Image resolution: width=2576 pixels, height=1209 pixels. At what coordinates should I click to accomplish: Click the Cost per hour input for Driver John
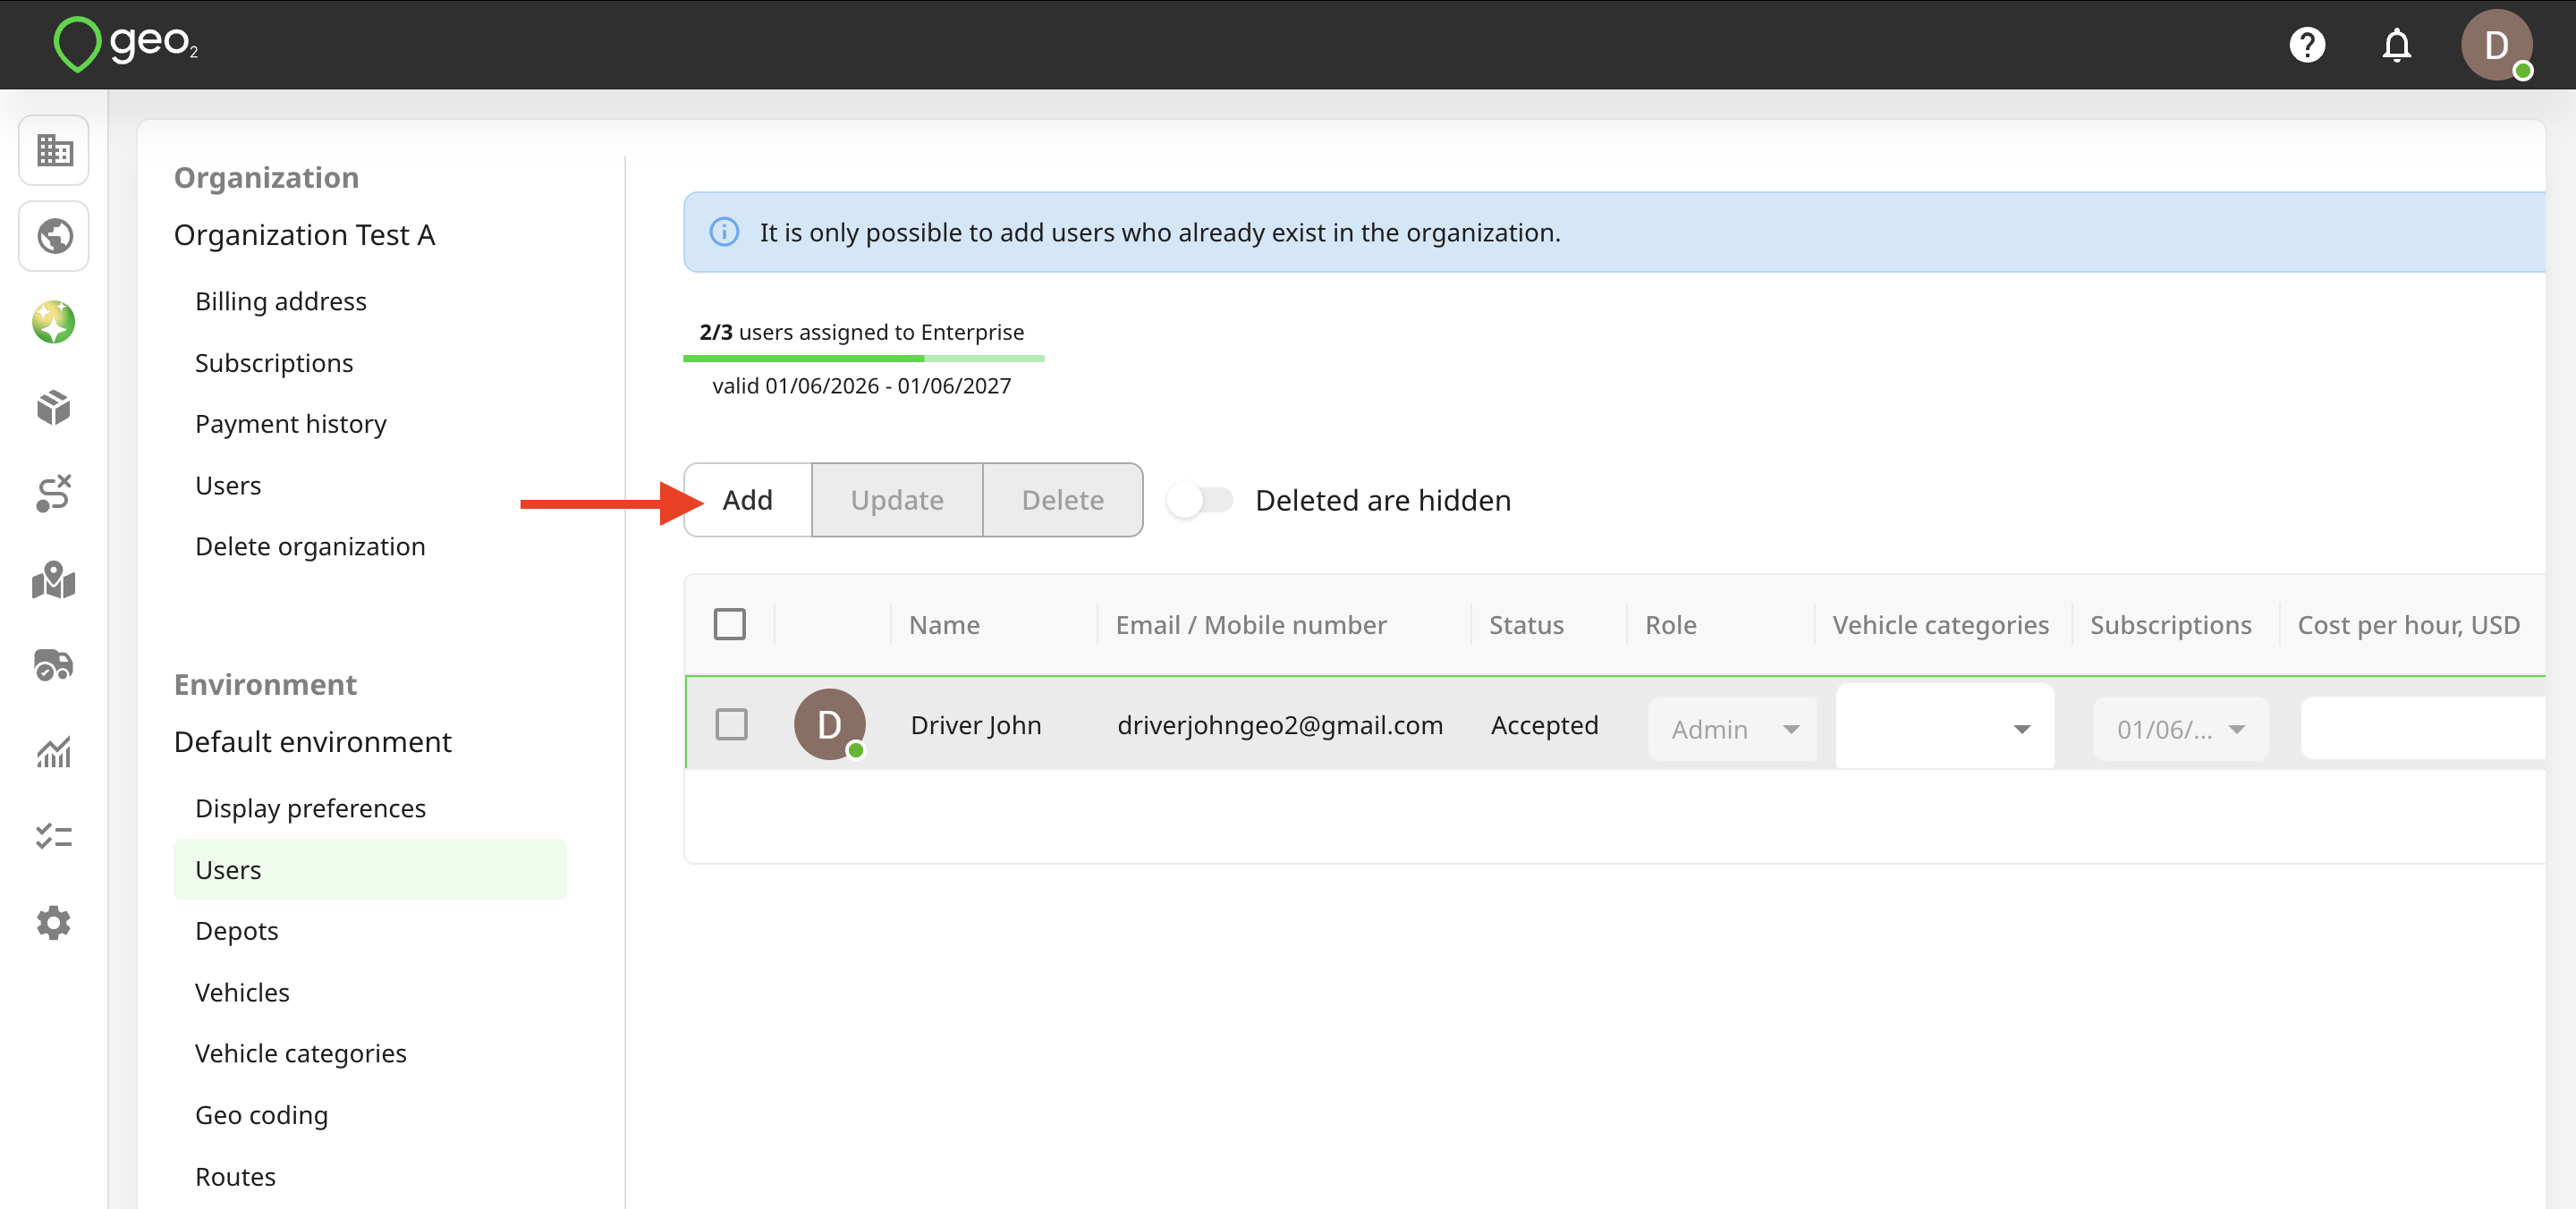click(x=2422, y=729)
